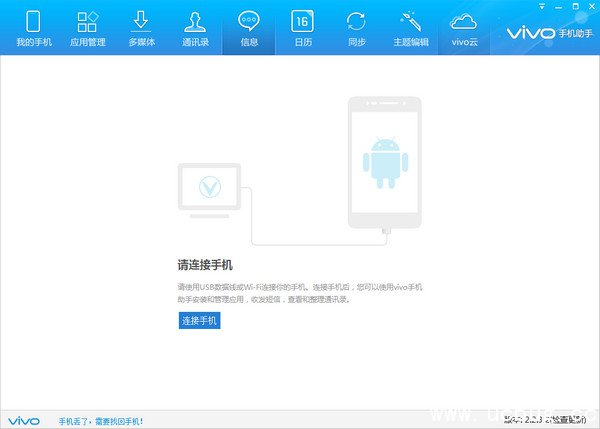This screenshot has width=600, height=429.
Task: Minimize the vivo assistant window
Action: click(558, 7)
